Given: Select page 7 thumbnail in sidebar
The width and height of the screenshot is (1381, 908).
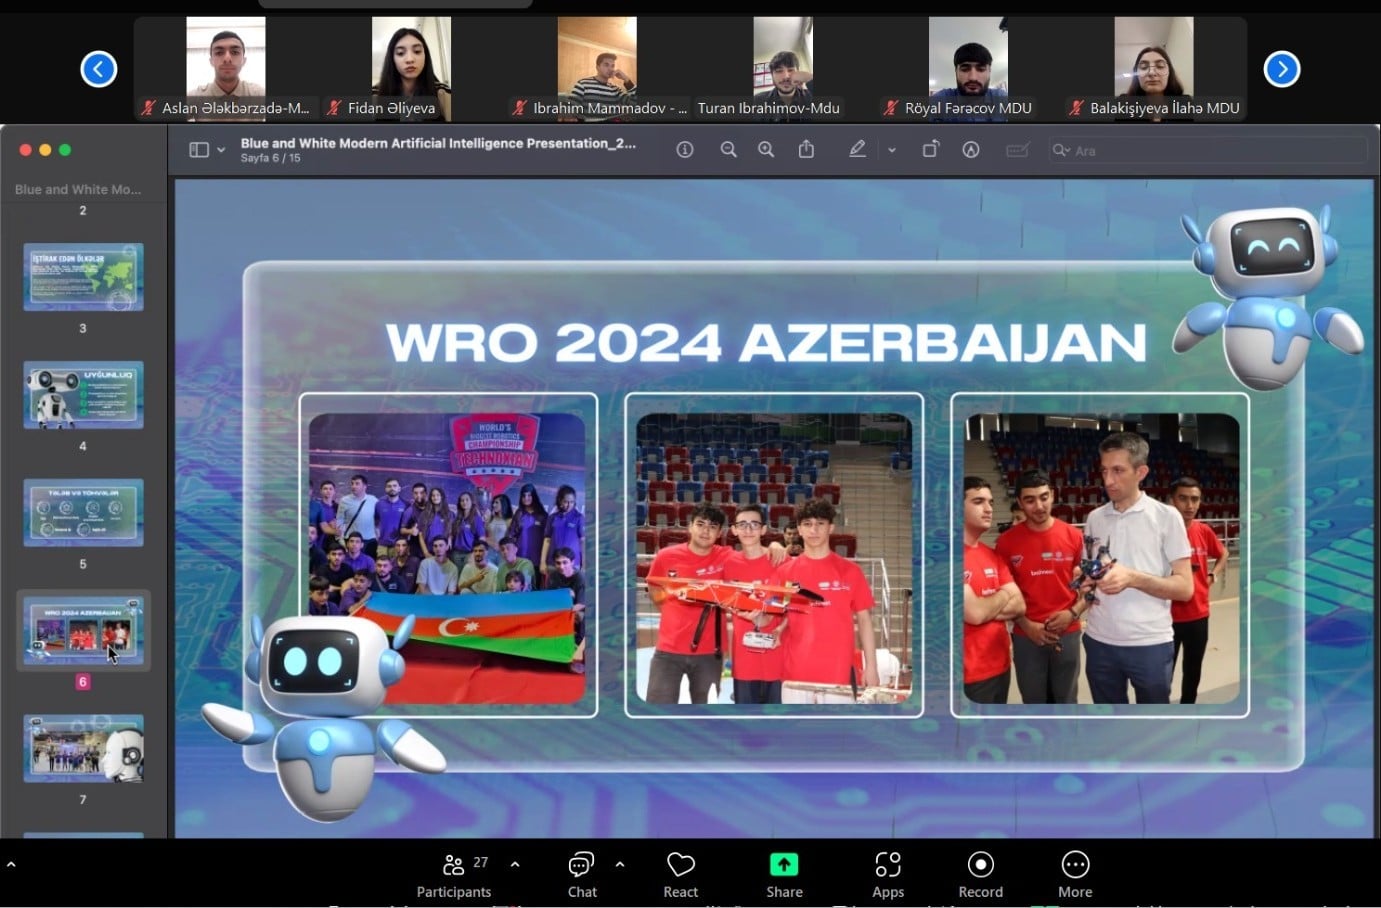Looking at the screenshot, I should click(x=84, y=749).
